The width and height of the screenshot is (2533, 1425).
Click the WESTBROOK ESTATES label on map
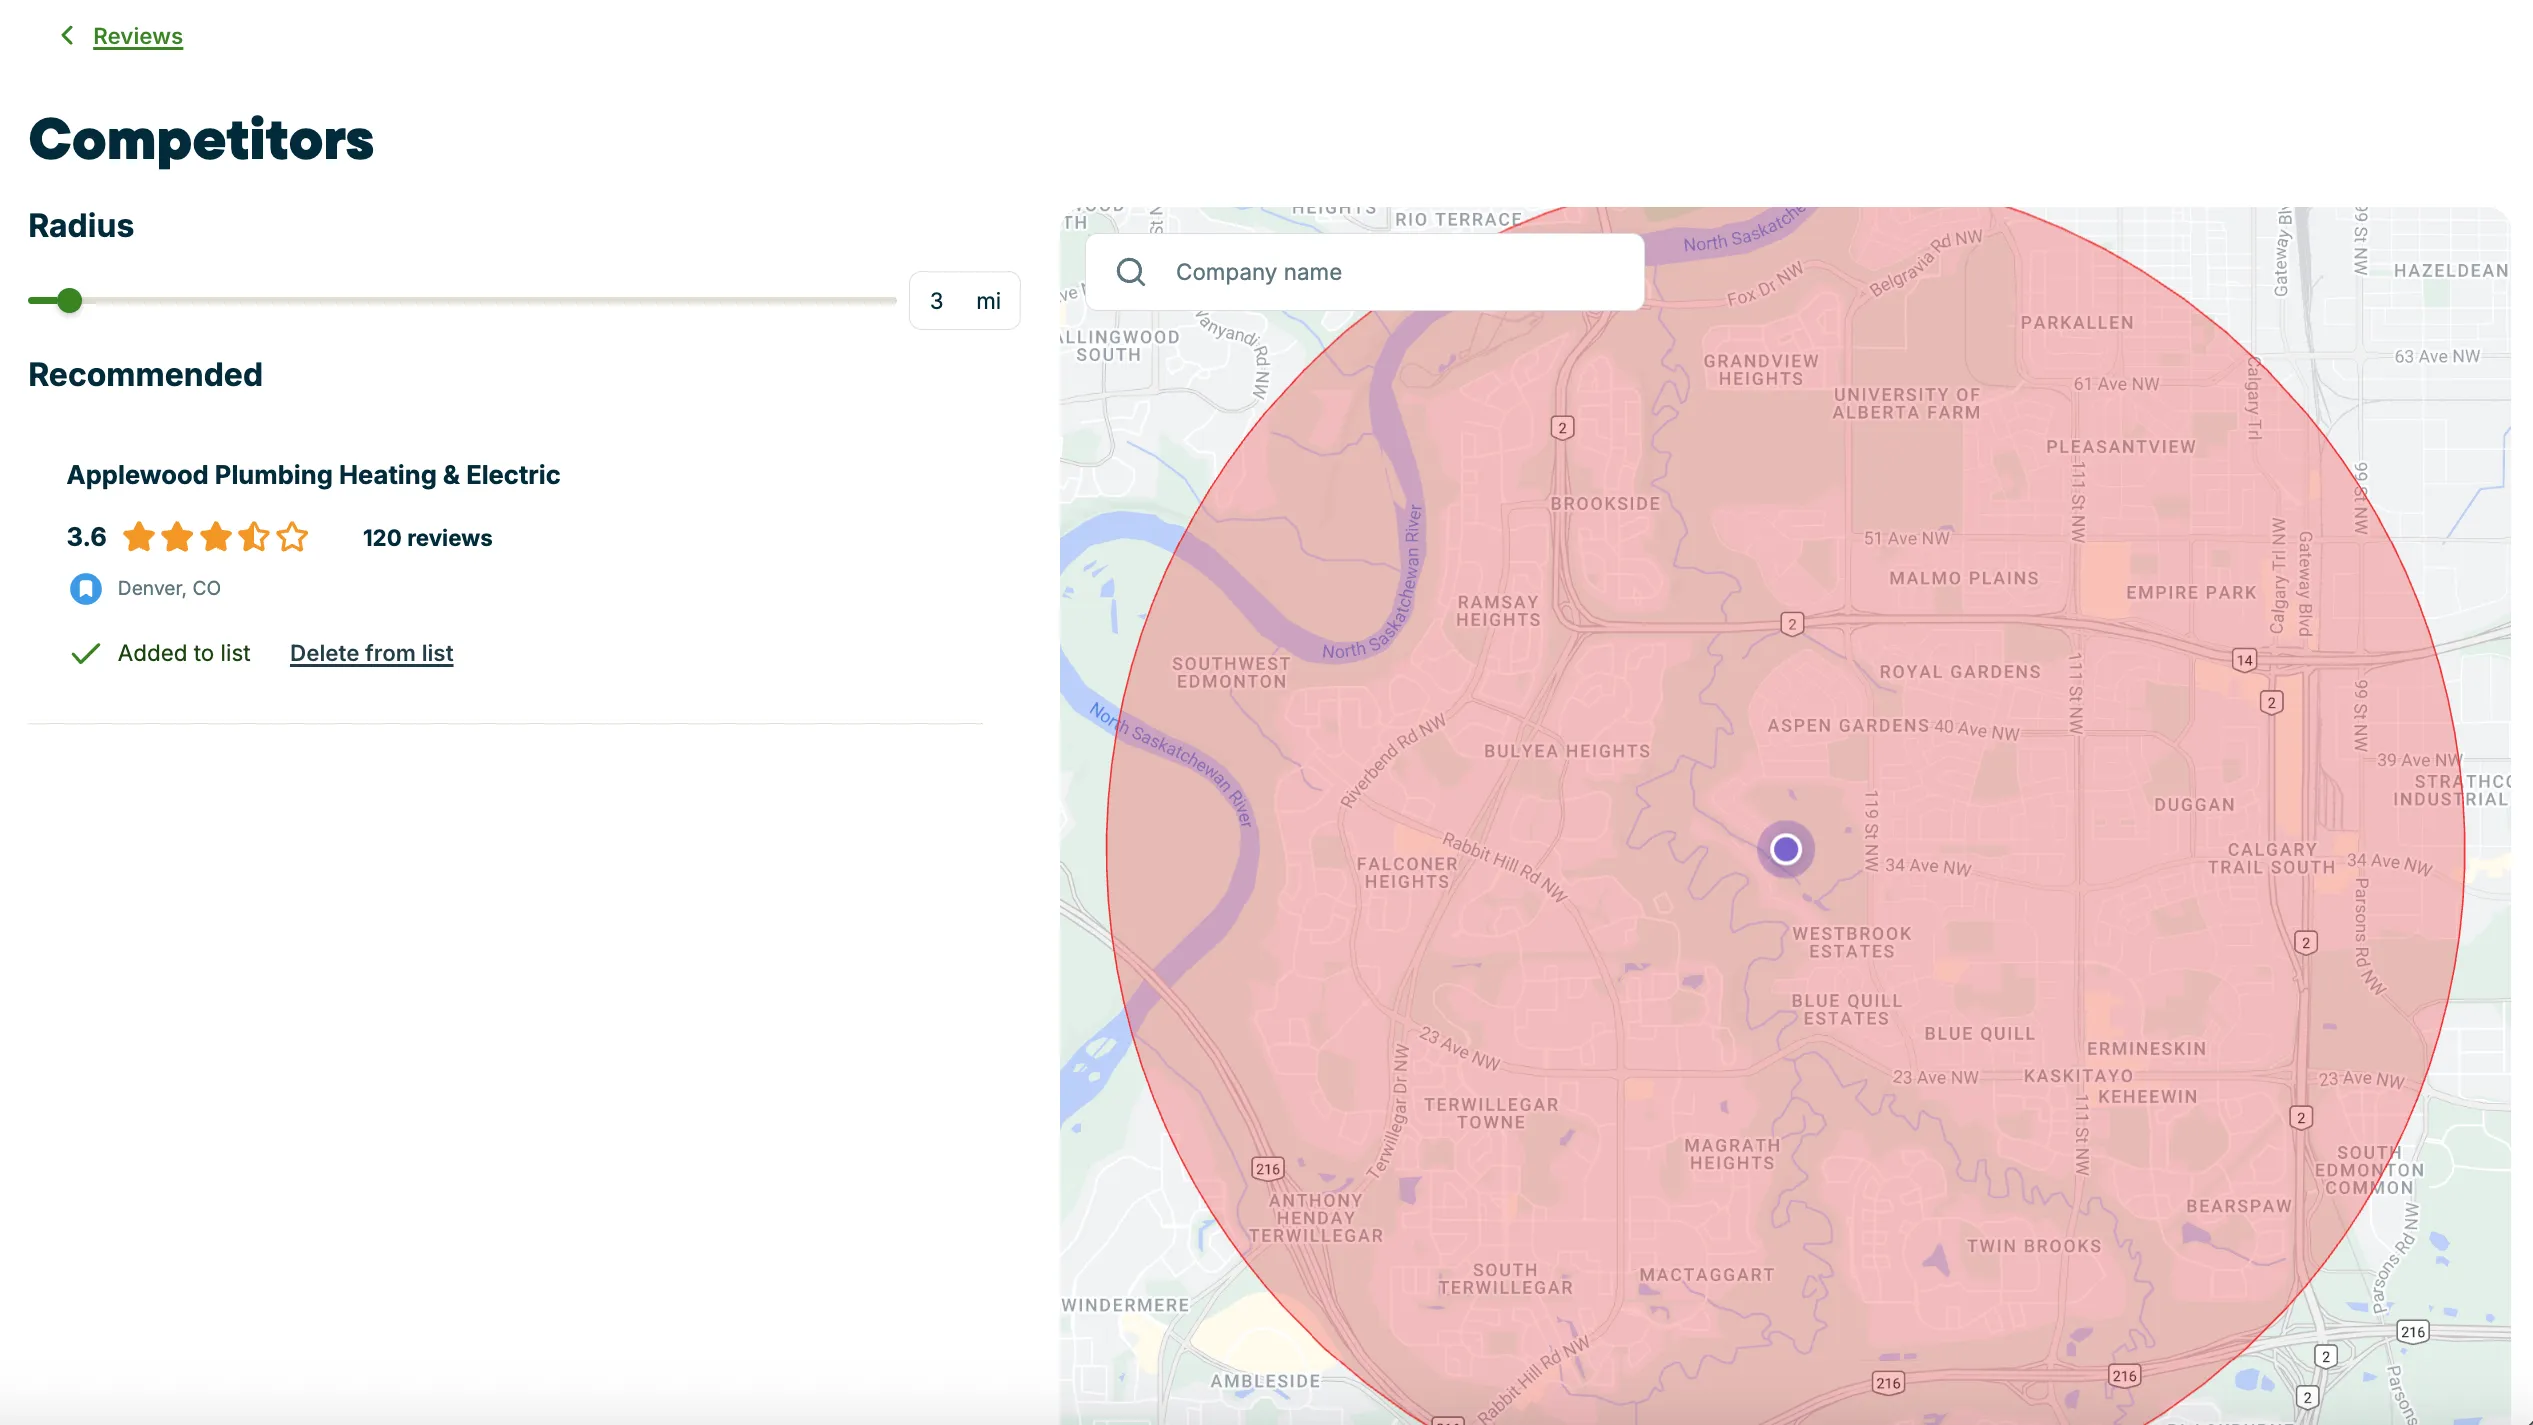pyautogui.click(x=1852, y=942)
